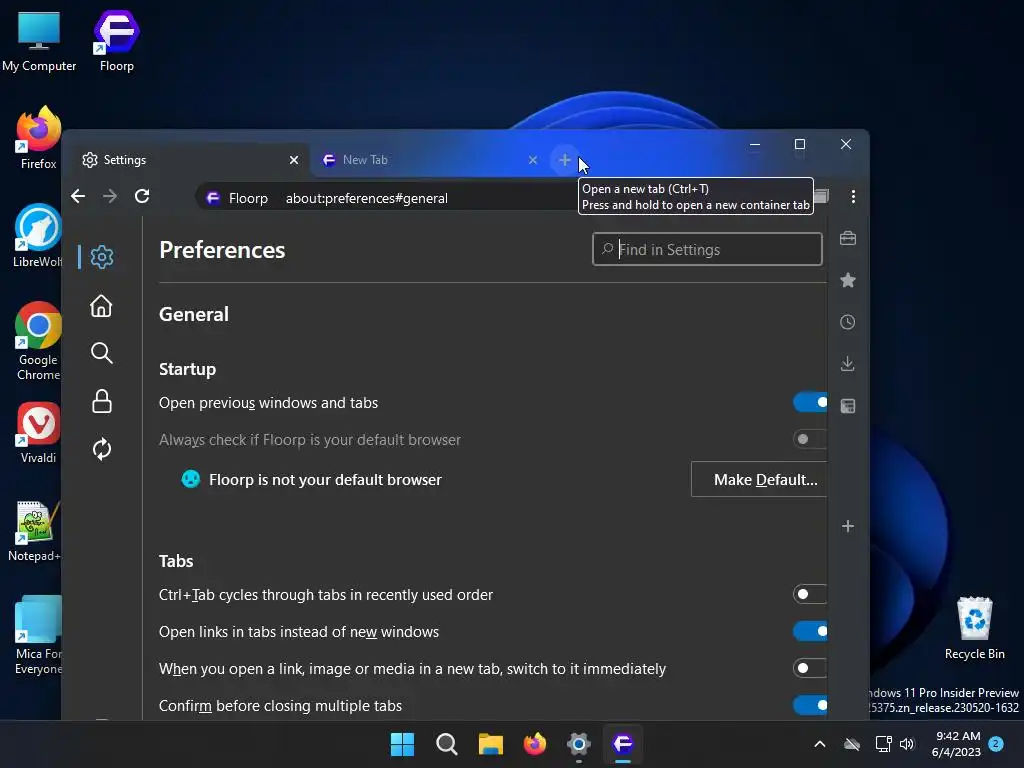
Task: Toggle Always check if Floorp is default browser
Action: [810, 440]
